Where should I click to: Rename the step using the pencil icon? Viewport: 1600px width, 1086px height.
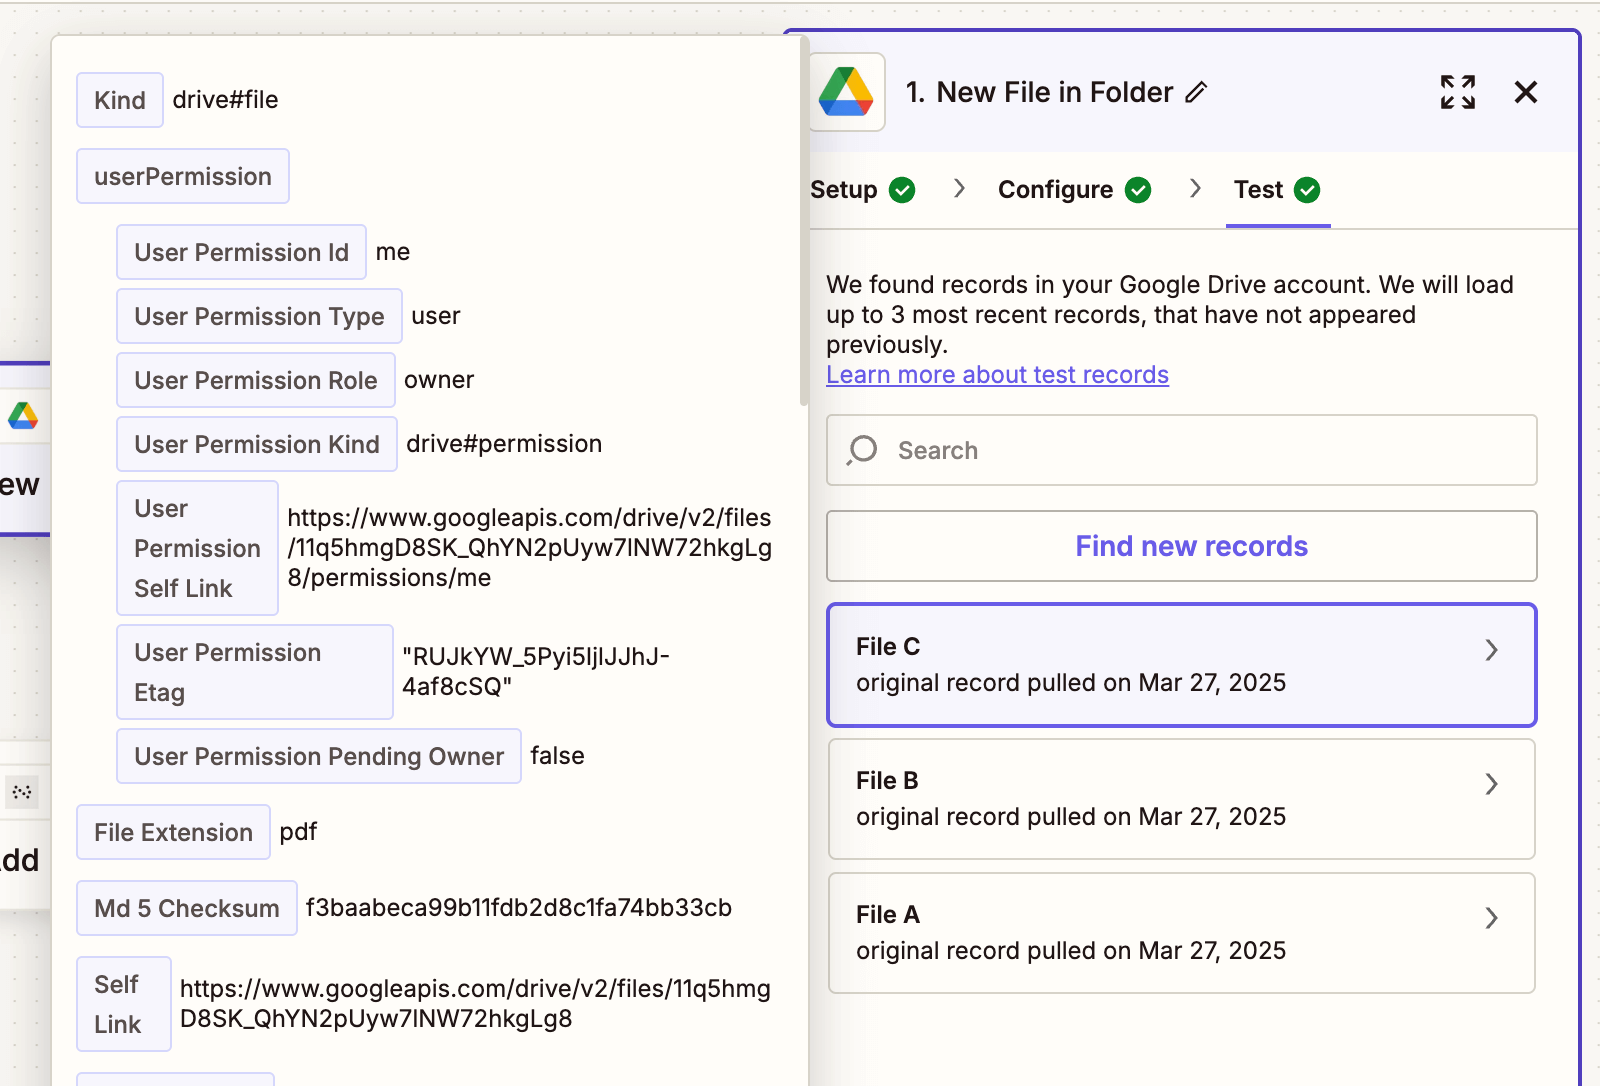coord(1197,92)
